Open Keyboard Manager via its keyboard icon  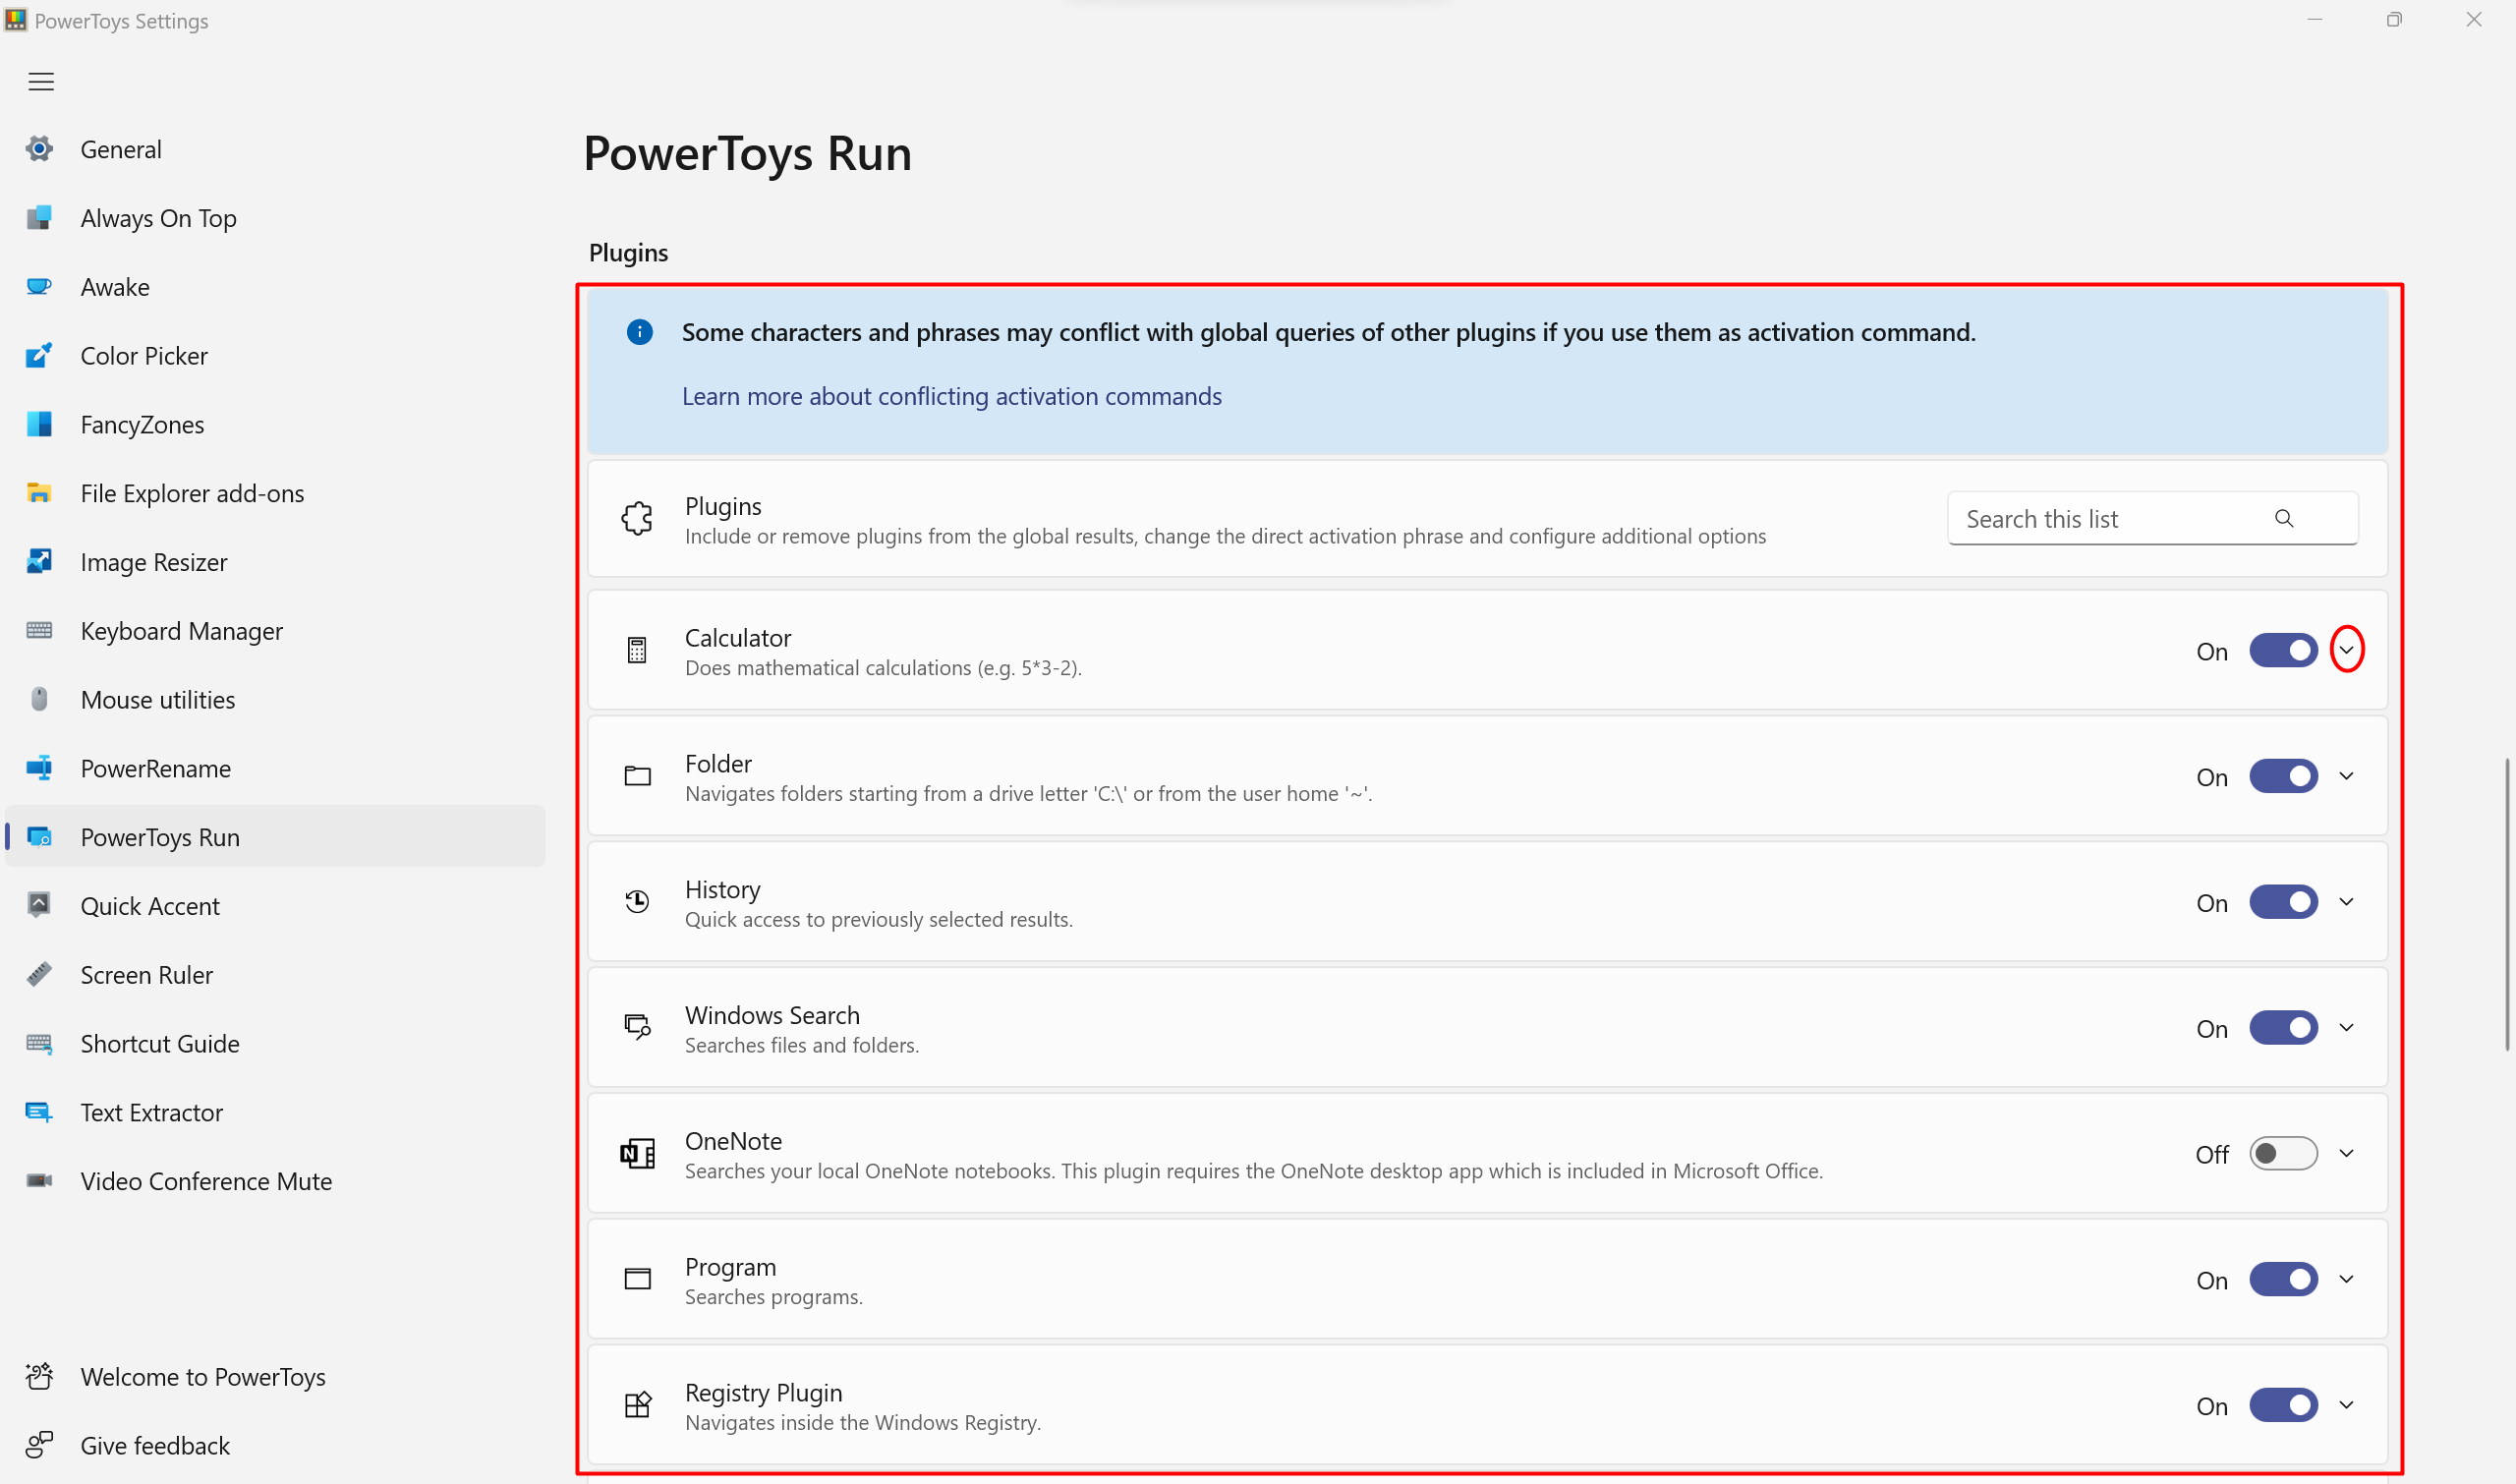click(x=39, y=630)
